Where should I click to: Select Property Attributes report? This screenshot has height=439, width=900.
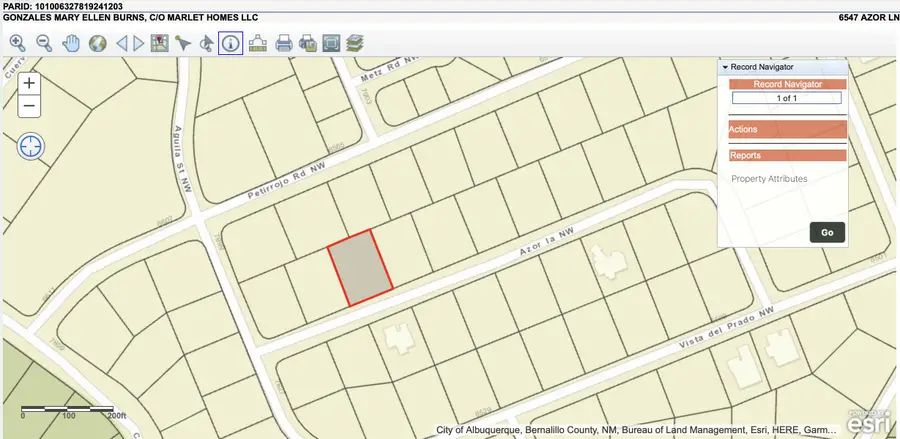(769, 179)
